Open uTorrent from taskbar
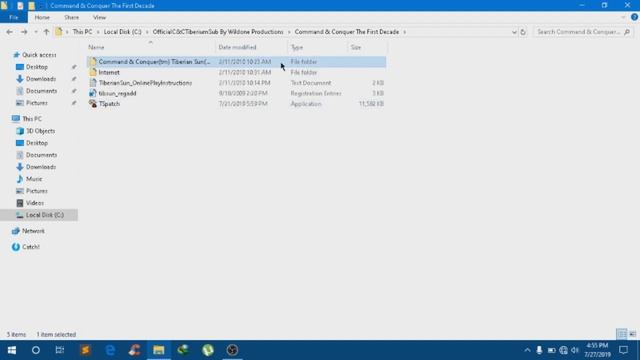 [208, 350]
